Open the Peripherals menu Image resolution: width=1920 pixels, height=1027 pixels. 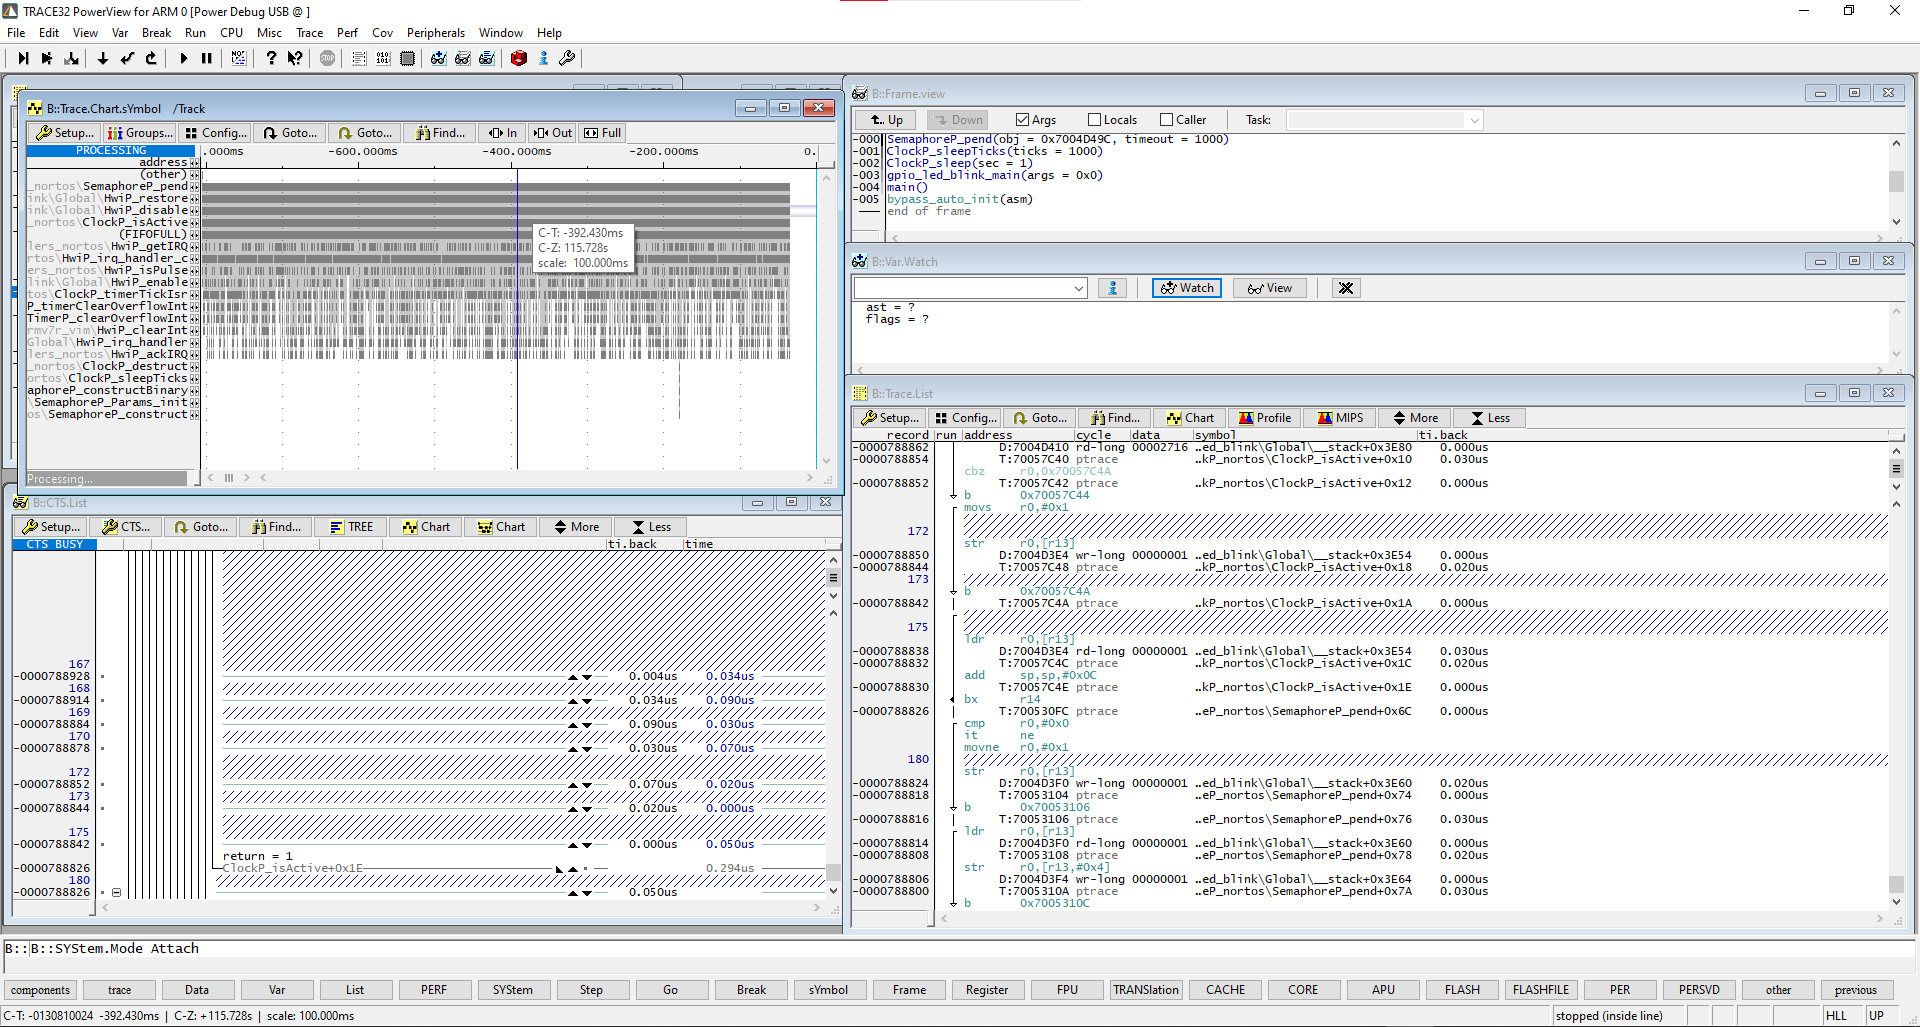pos(435,33)
